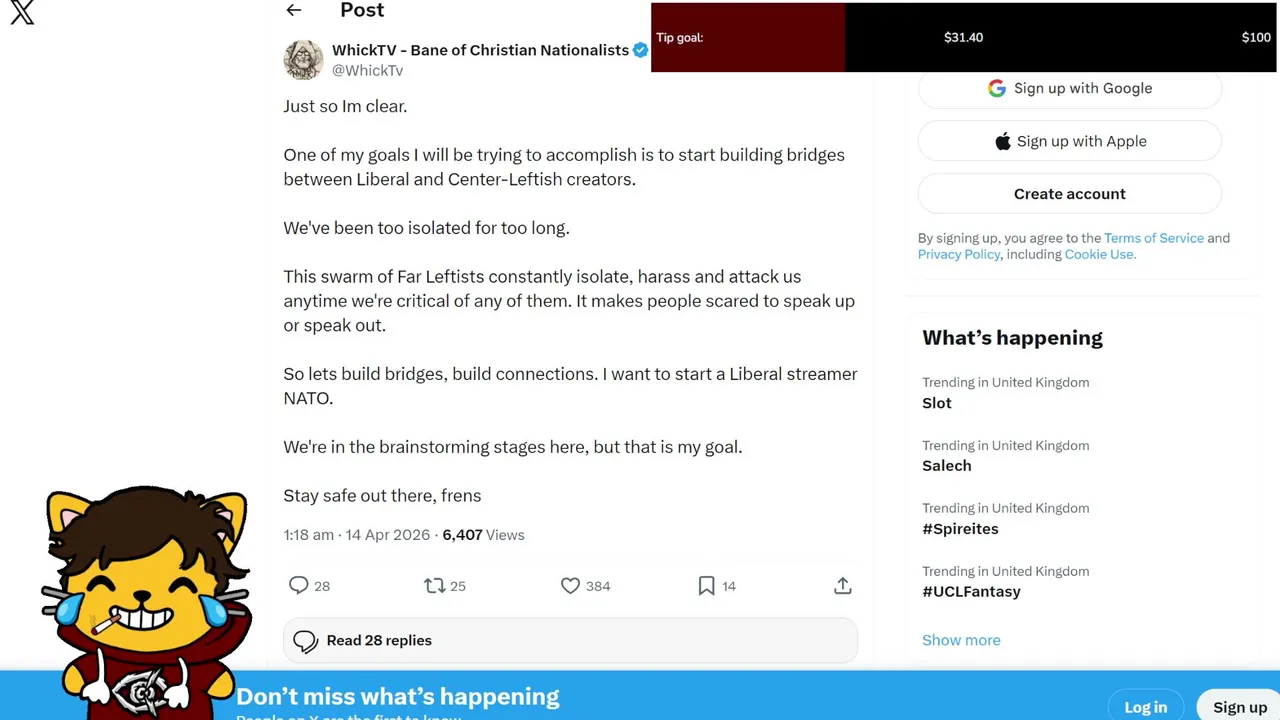Go back using the back arrow
This screenshot has width=1280, height=720.
(293, 10)
